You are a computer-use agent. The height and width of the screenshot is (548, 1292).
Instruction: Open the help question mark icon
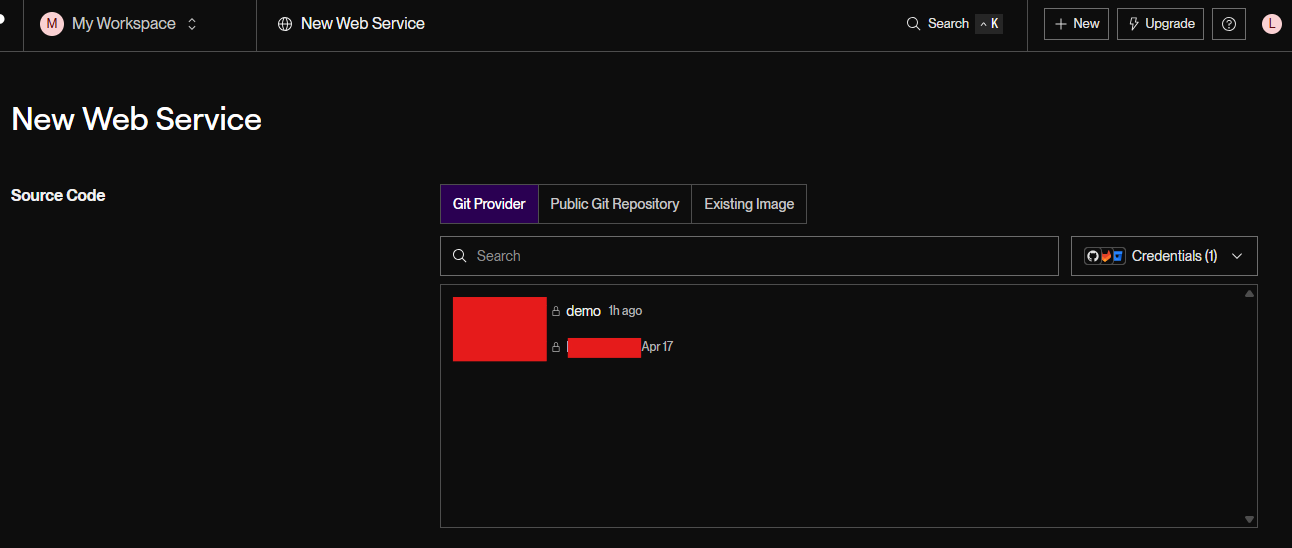[1229, 24]
